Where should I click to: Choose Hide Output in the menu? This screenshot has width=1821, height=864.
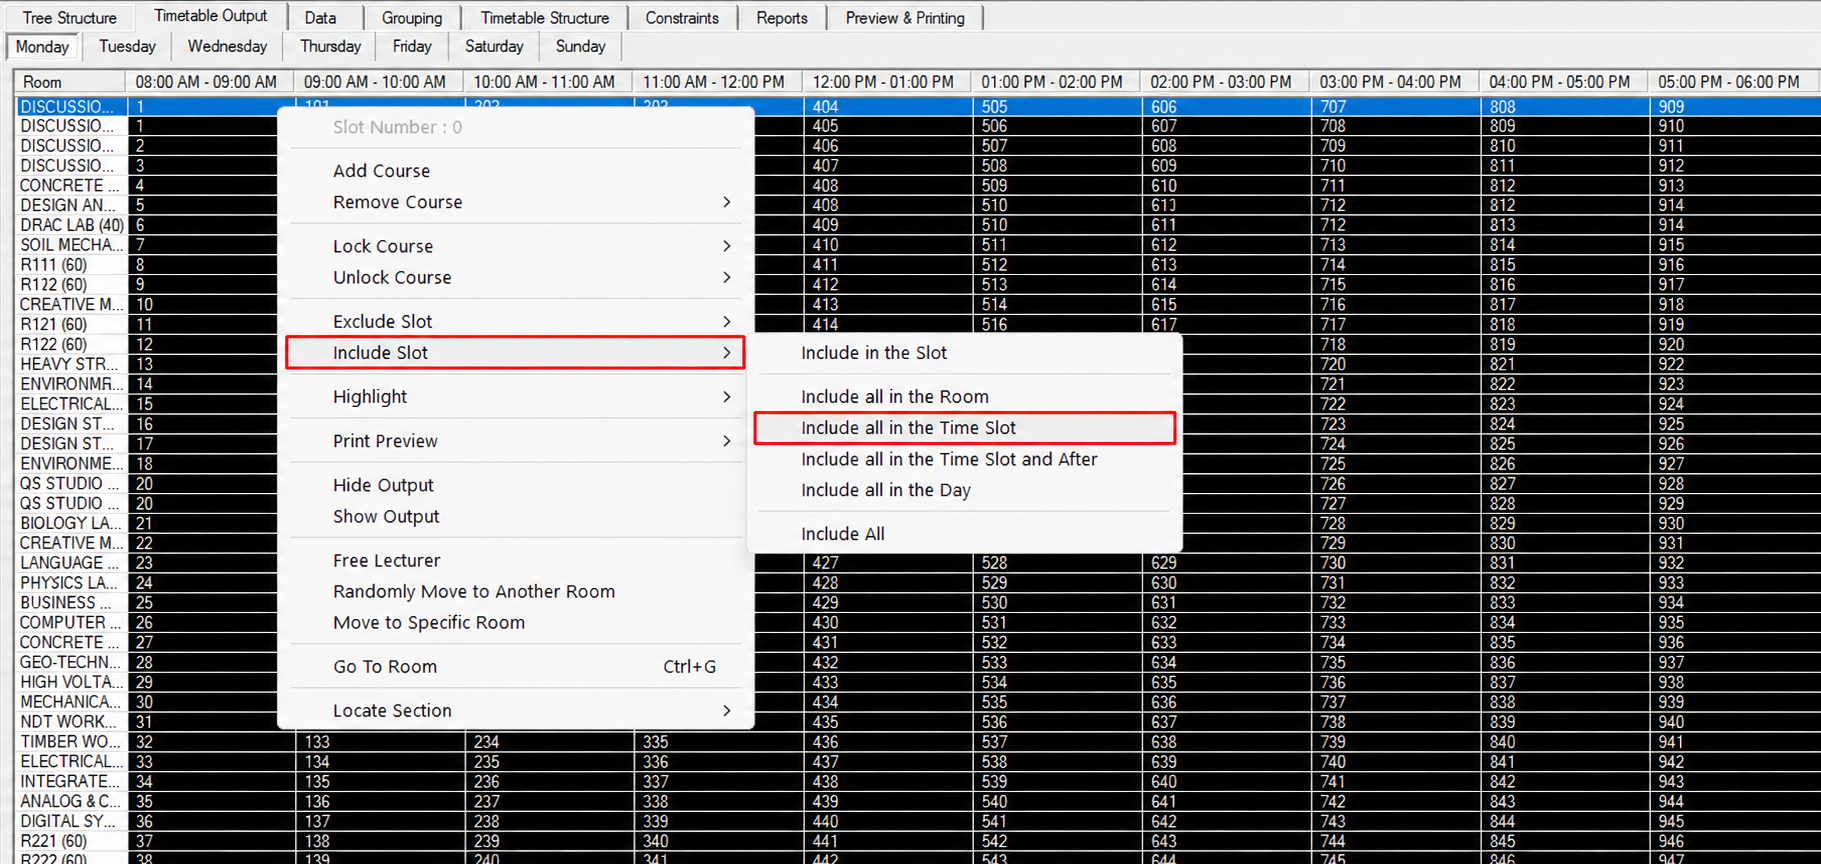click(x=515, y=485)
